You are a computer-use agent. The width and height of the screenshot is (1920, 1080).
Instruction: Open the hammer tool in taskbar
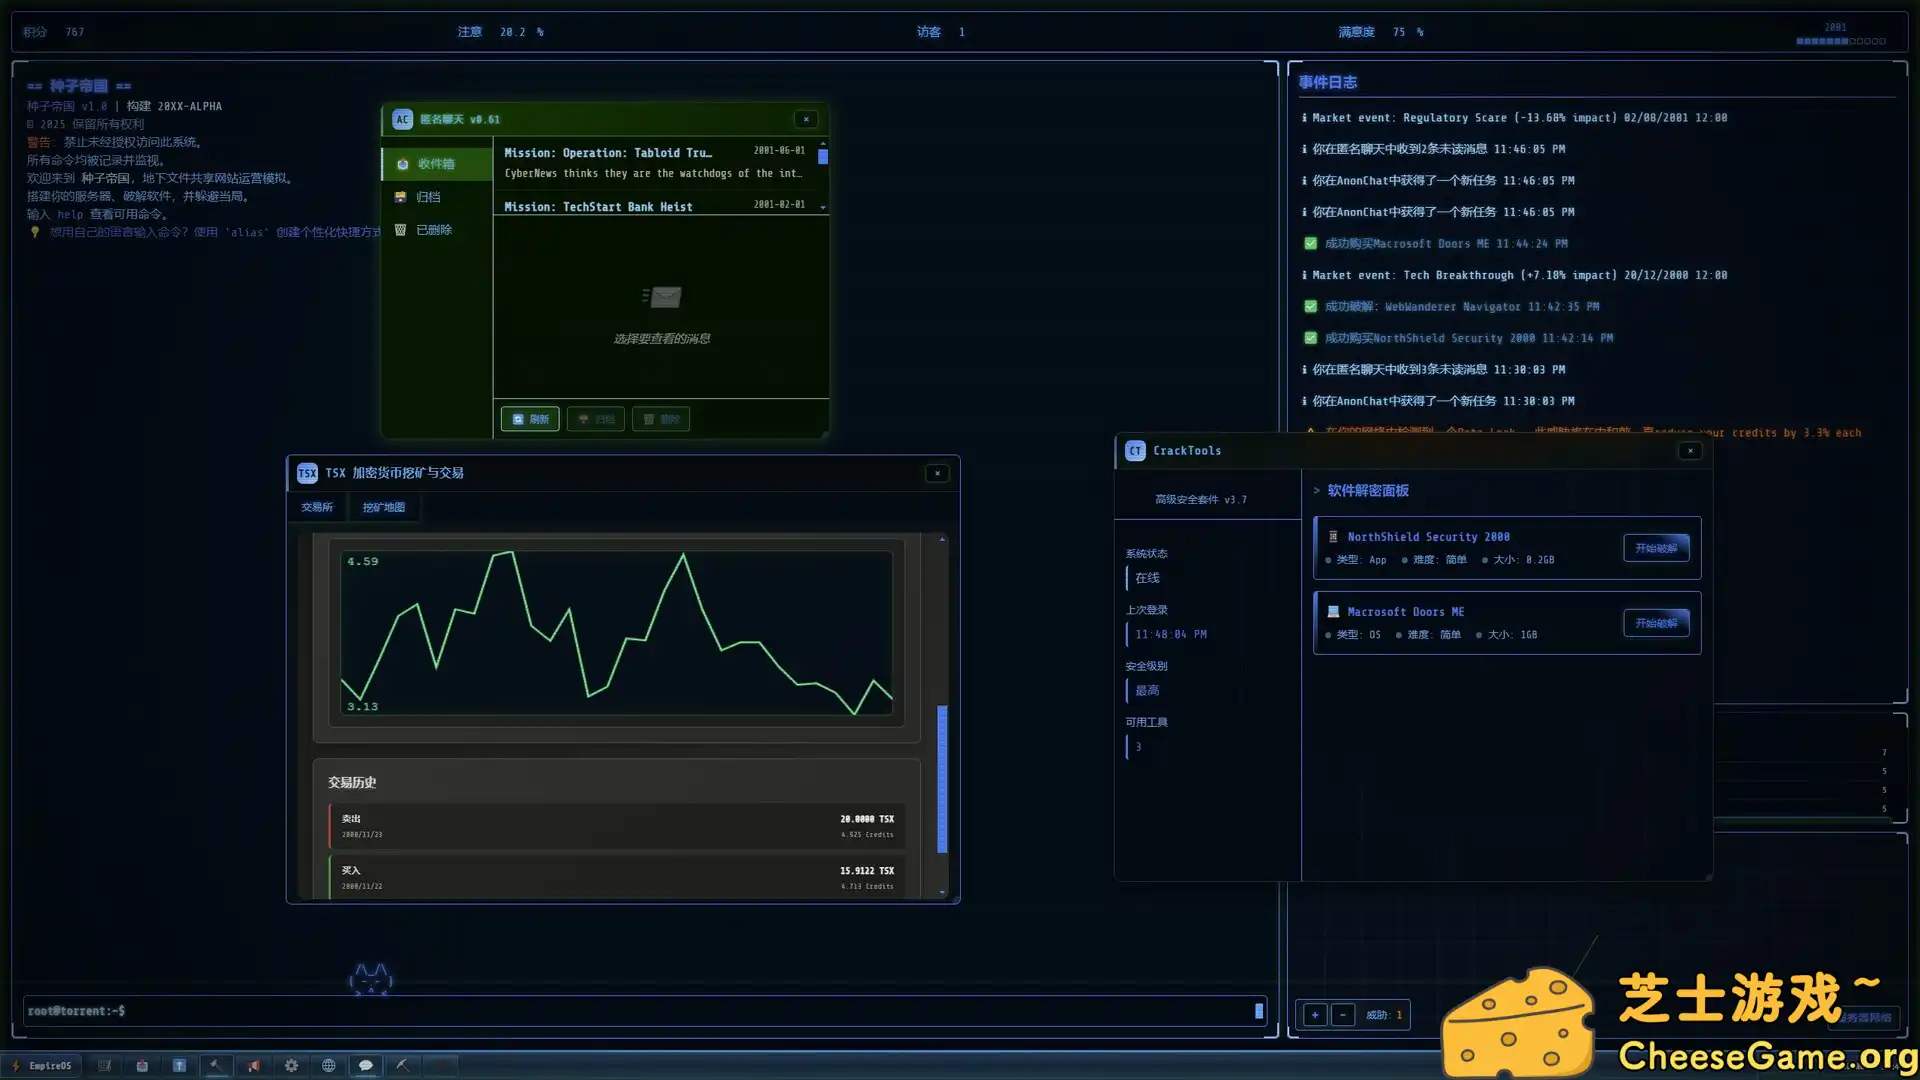point(216,1066)
